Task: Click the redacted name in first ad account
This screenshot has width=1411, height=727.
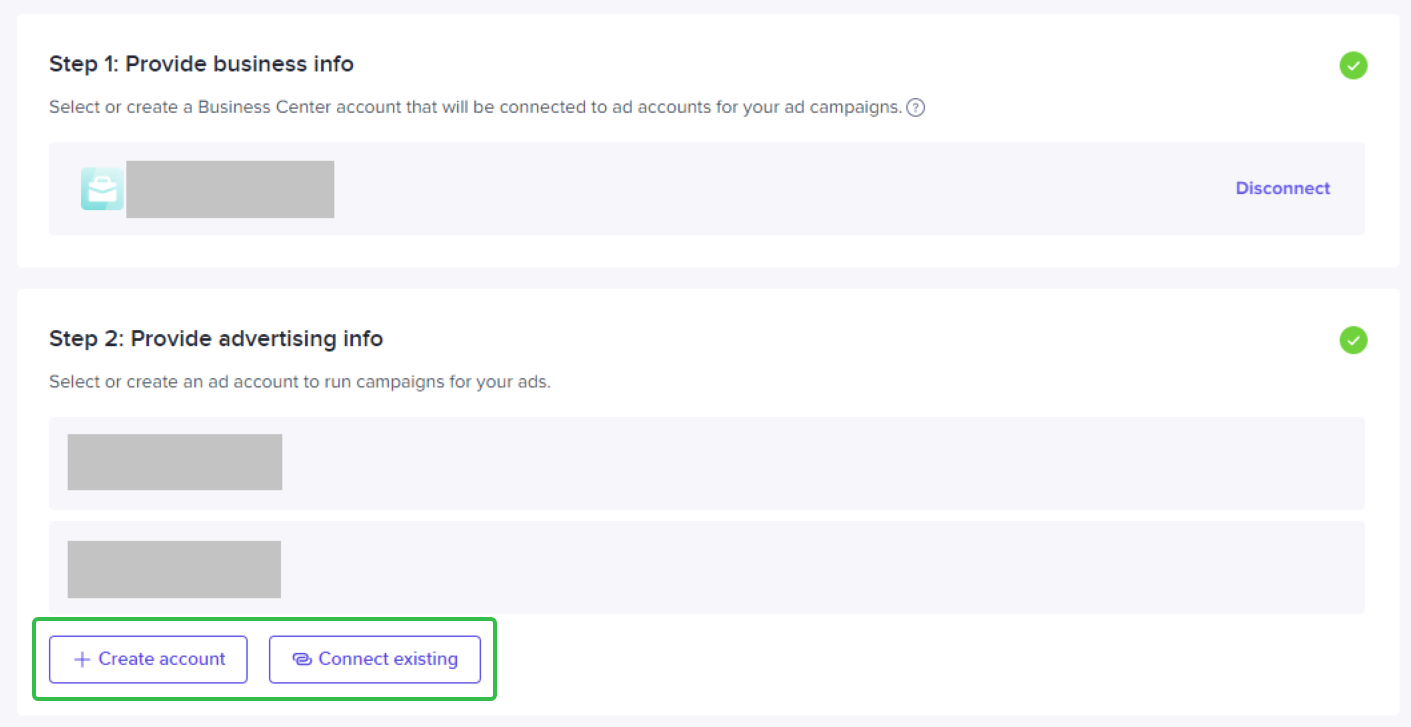Action: (175, 462)
